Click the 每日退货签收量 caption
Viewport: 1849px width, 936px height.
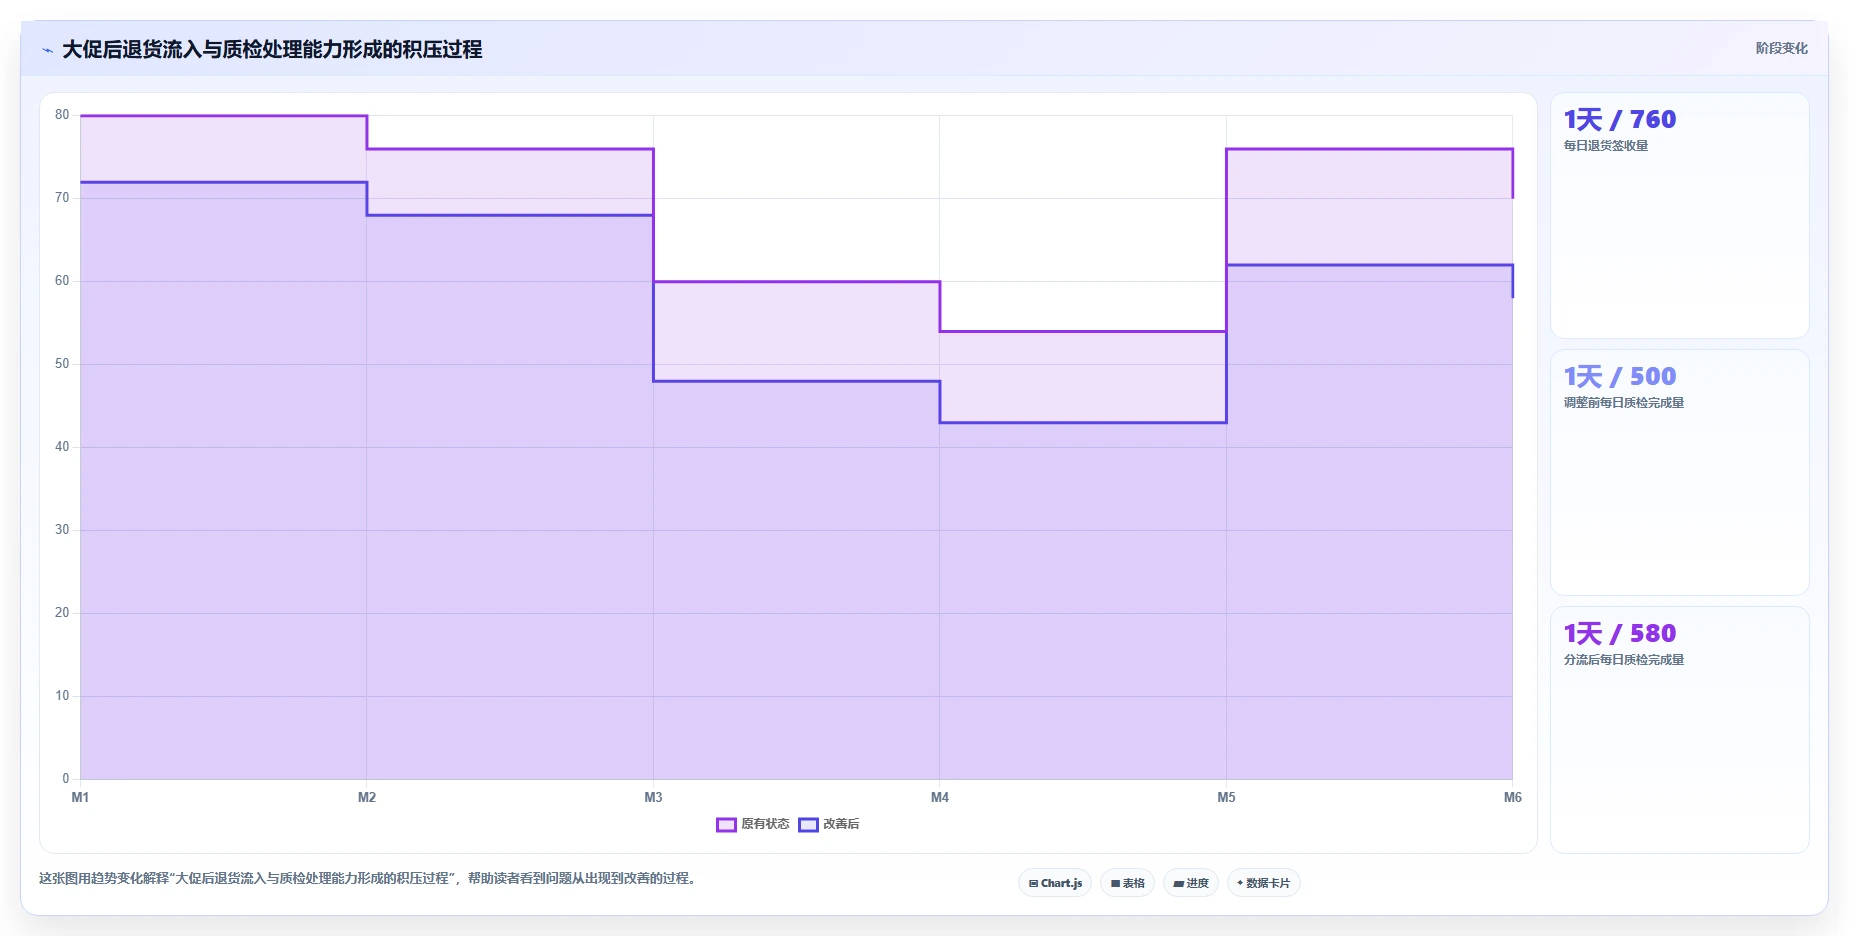coord(1606,146)
